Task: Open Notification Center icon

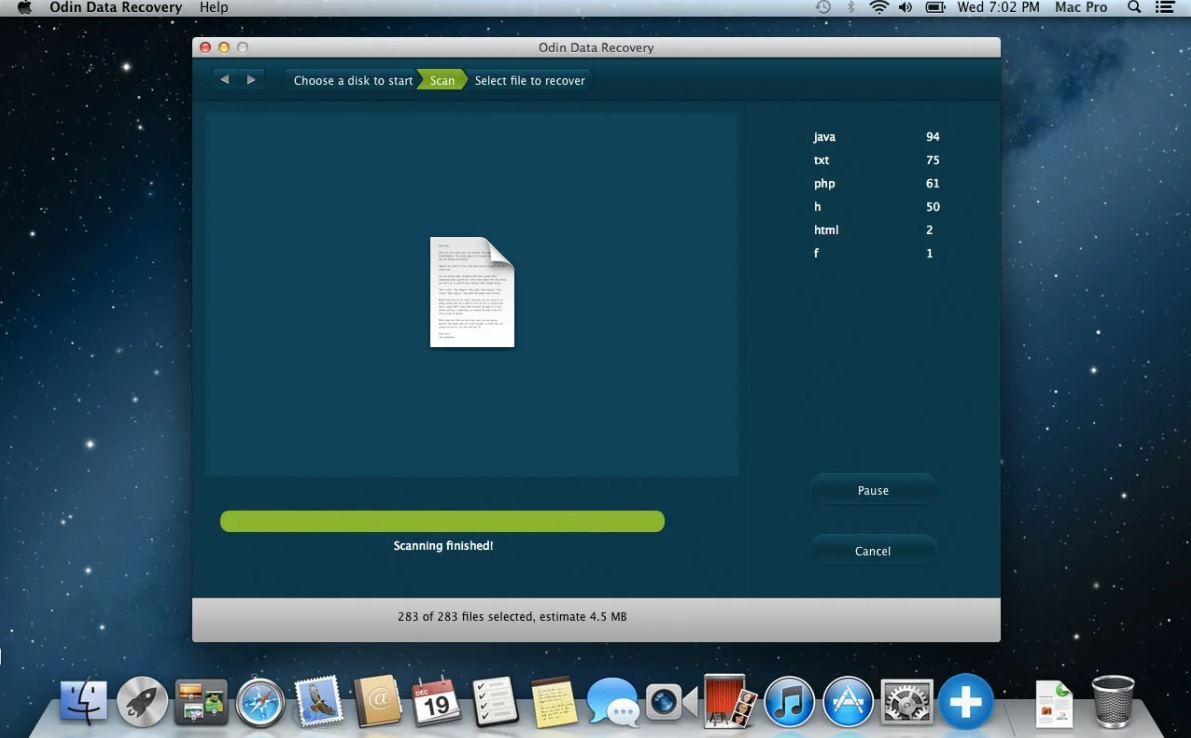Action: pos(1164,8)
